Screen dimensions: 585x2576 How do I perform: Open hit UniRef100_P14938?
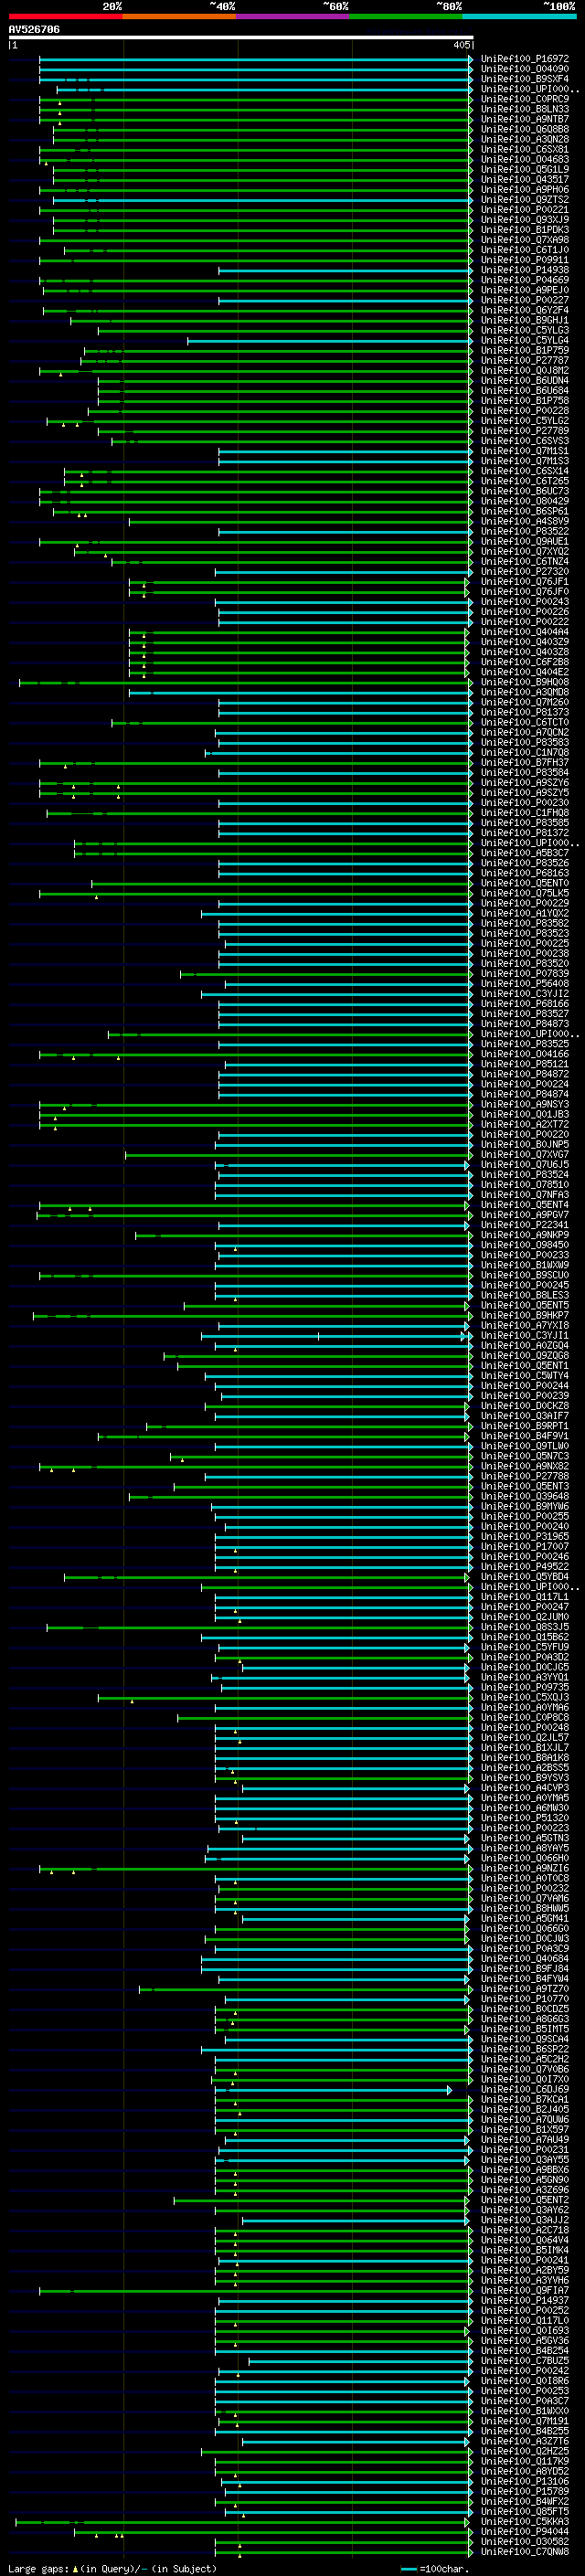pos(525,270)
